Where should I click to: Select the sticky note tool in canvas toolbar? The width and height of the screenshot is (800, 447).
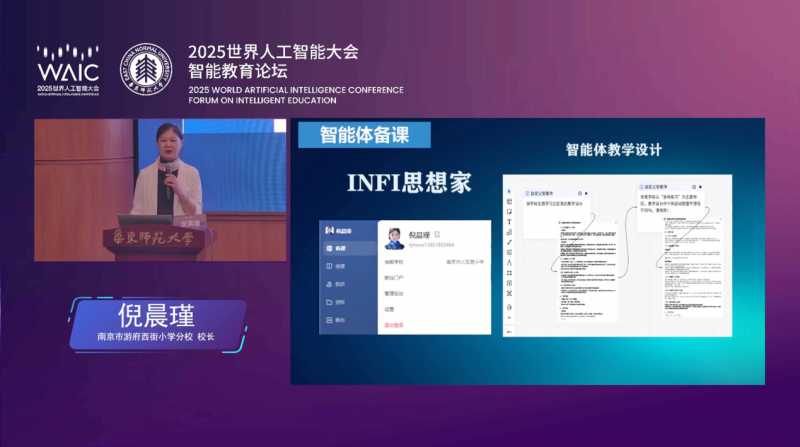click(509, 212)
